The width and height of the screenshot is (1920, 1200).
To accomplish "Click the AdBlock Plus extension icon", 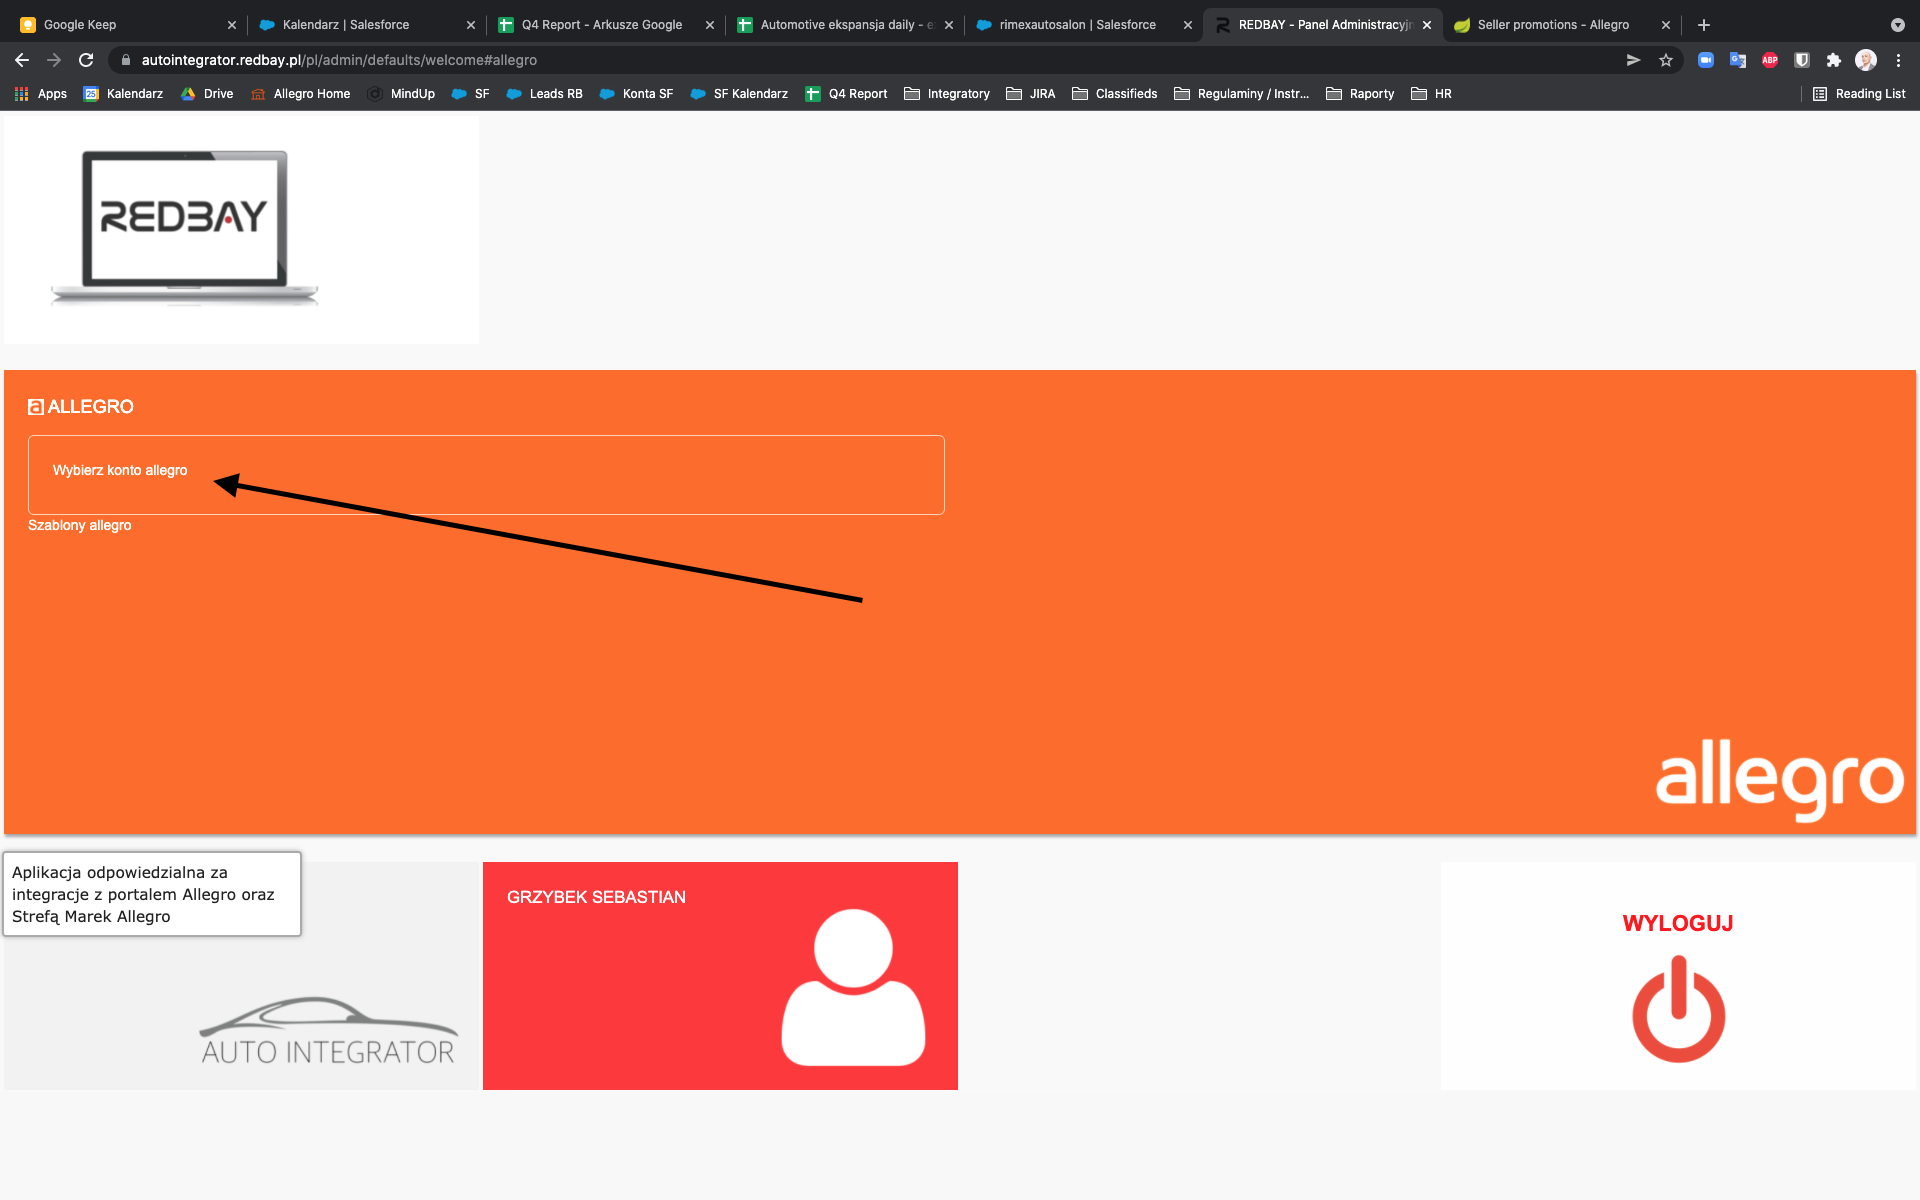I will pyautogui.click(x=1770, y=60).
